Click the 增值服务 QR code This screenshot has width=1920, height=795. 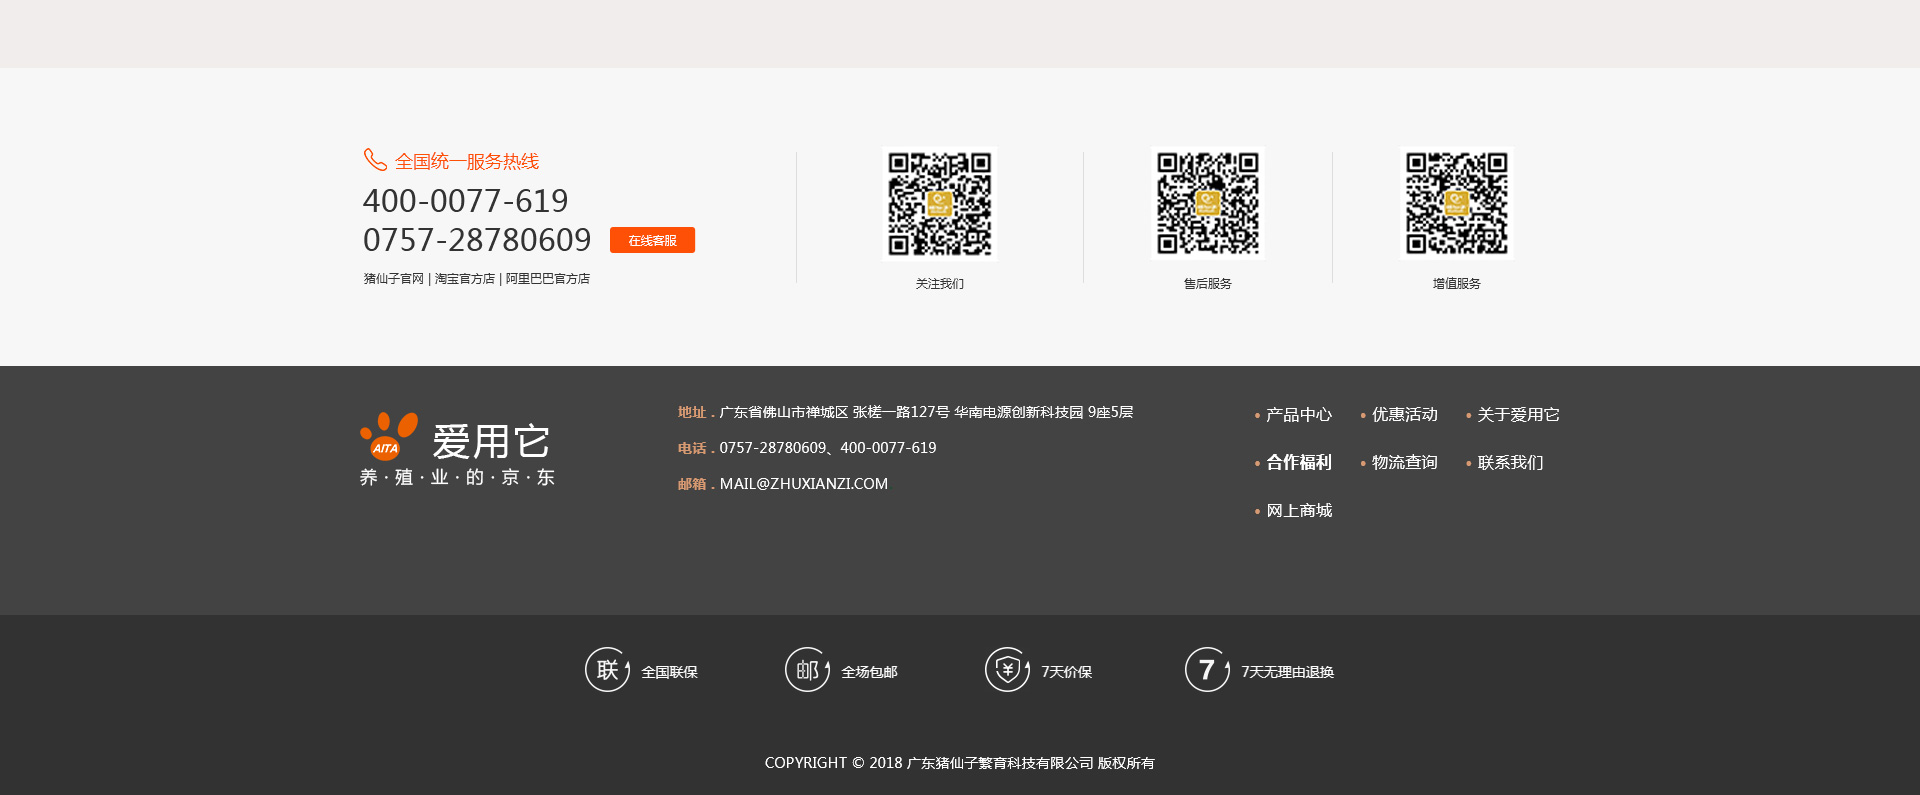1456,204
